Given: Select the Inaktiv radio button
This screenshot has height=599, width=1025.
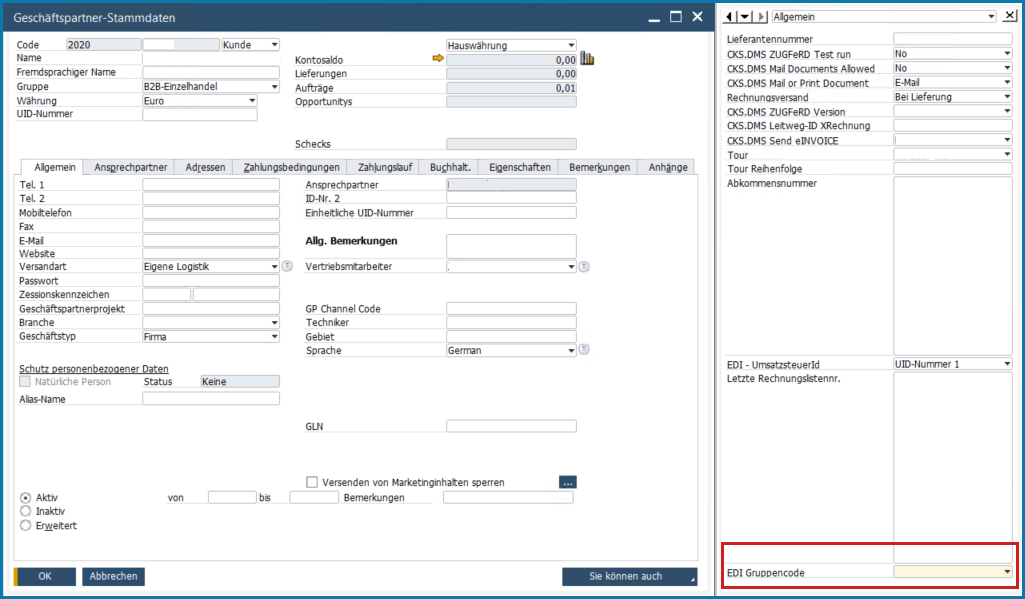Looking at the screenshot, I should tap(25, 511).
